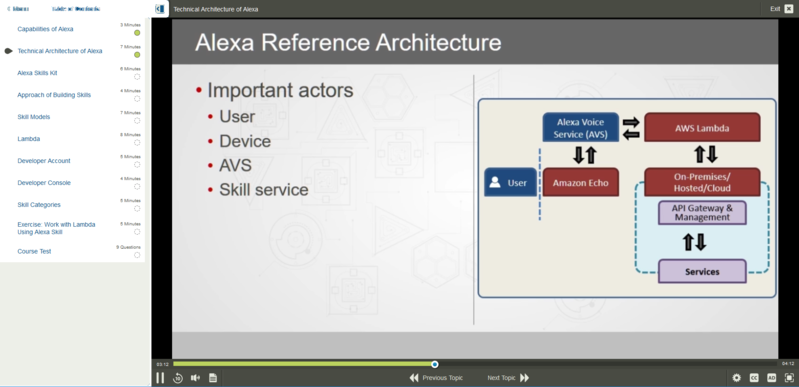The width and height of the screenshot is (799, 387).
Task: Rewind 10 seconds with the replay icon
Action: 178,378
